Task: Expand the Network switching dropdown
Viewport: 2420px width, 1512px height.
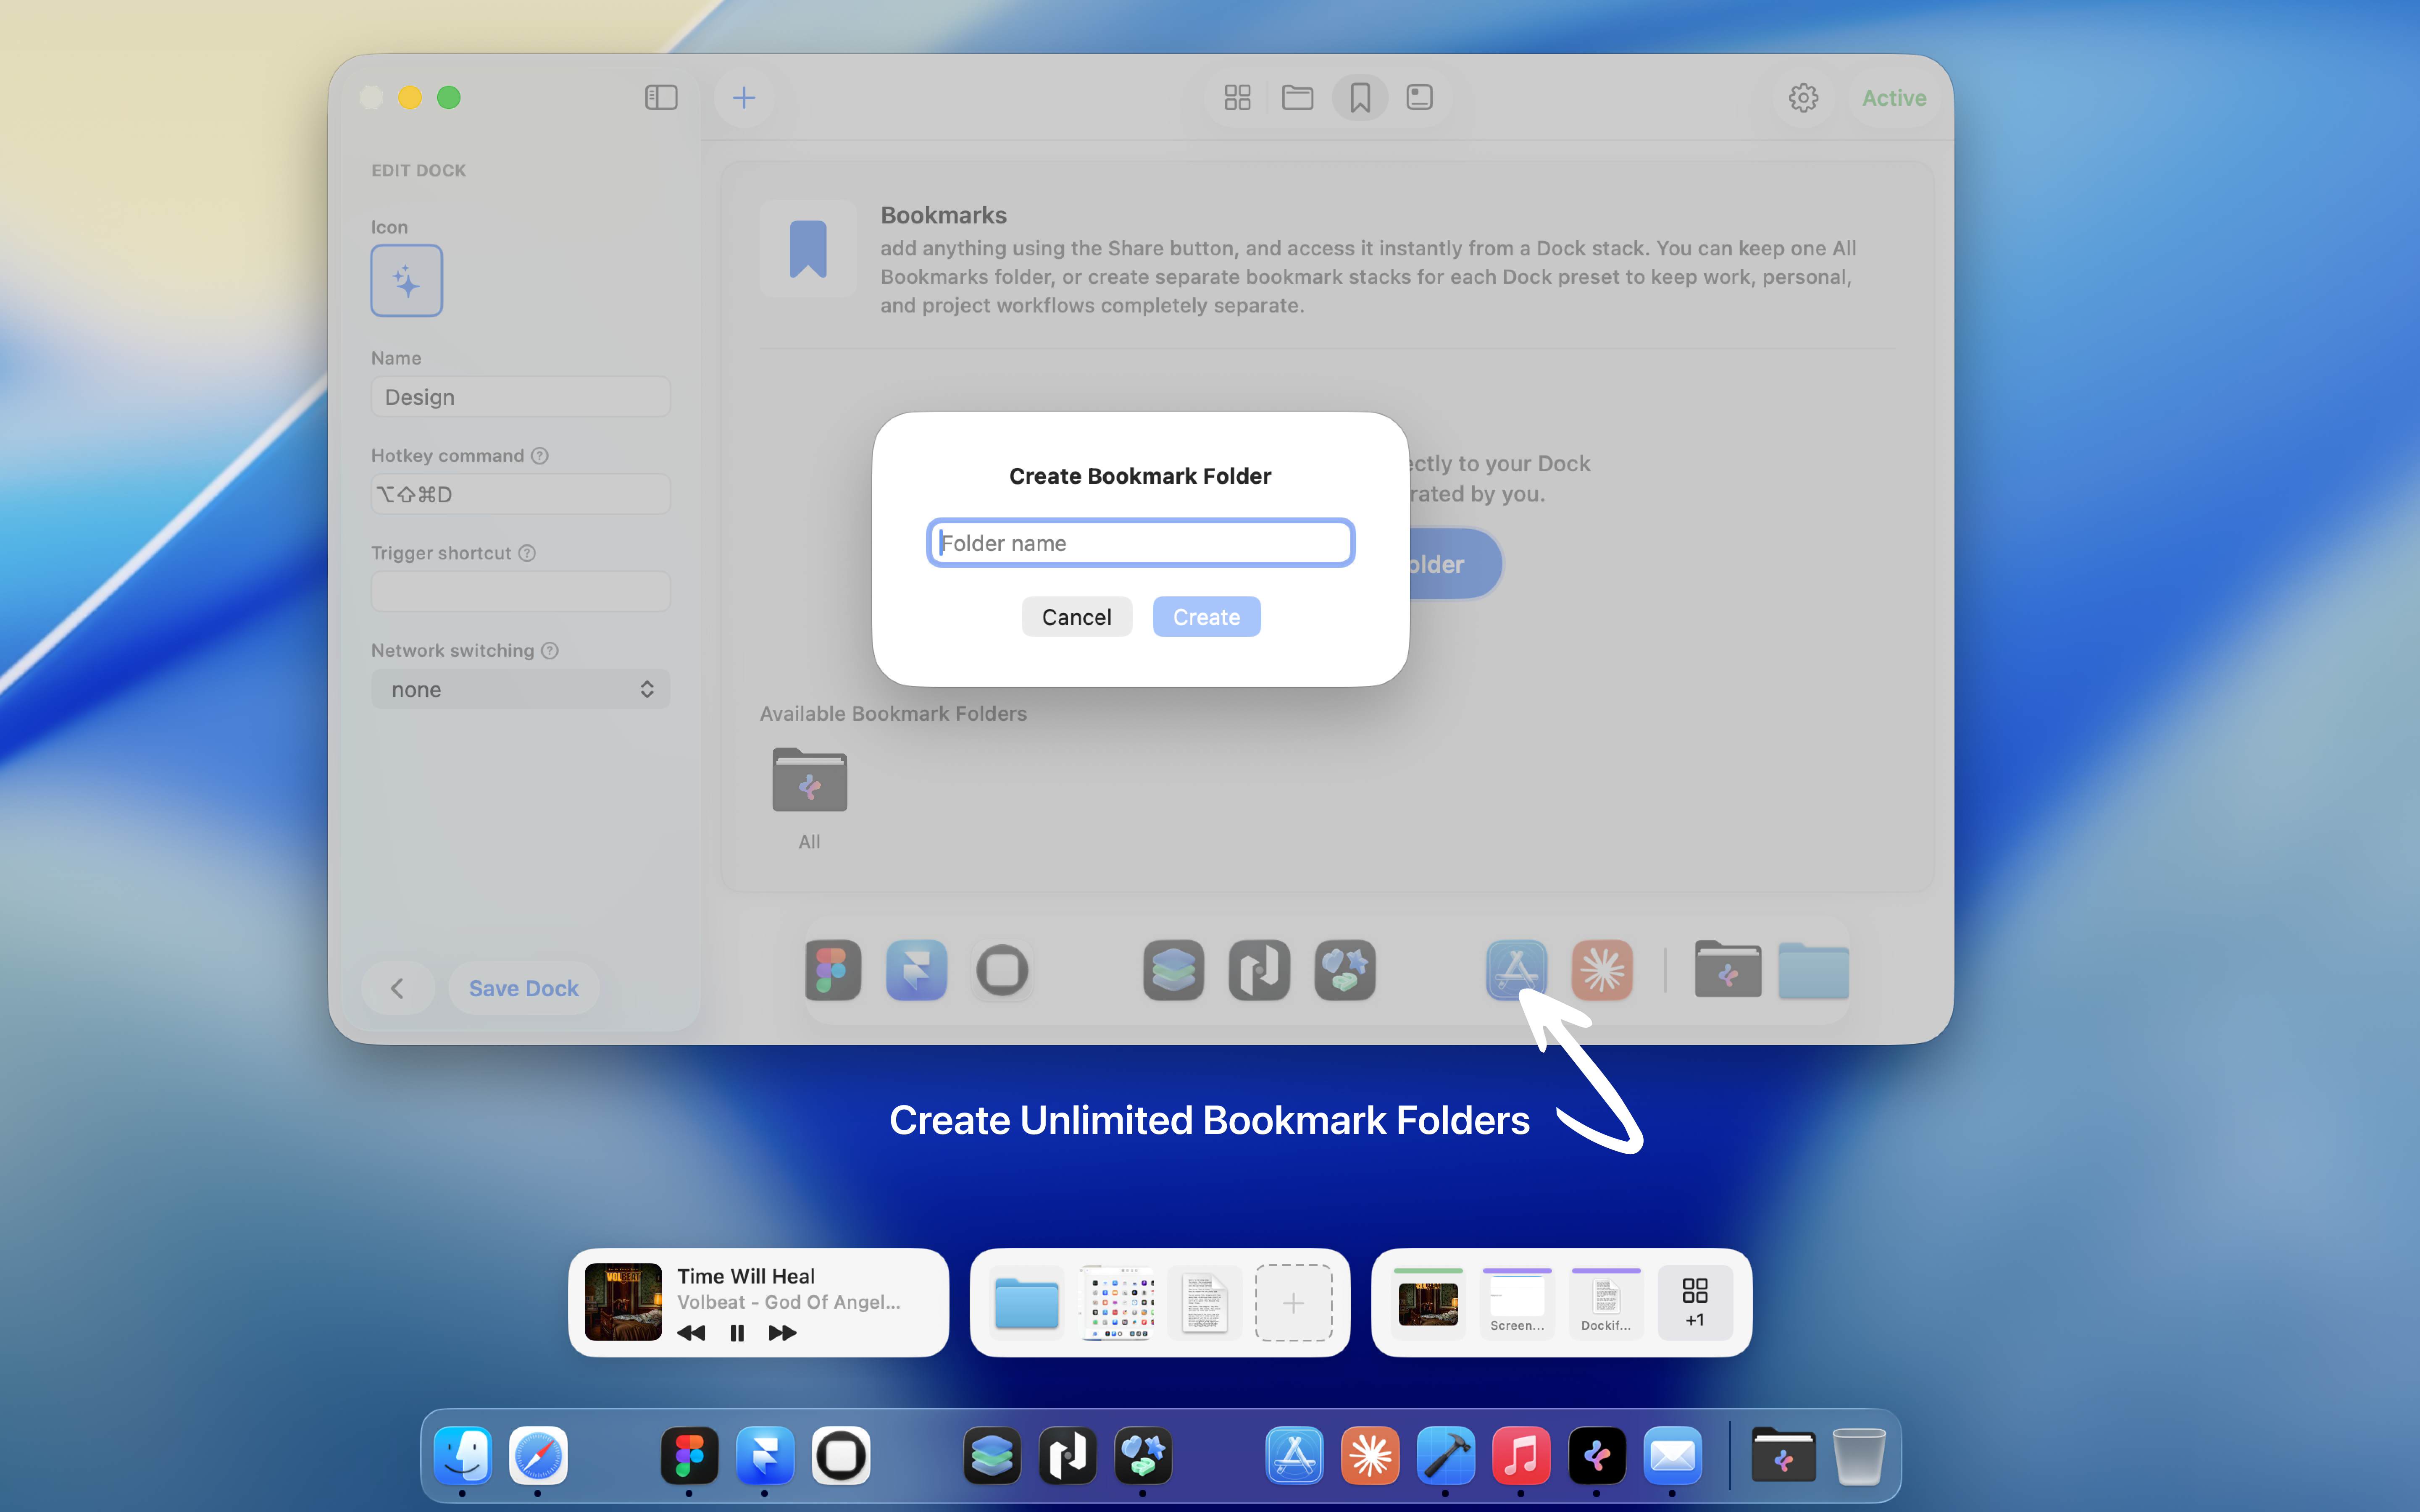Action: tap(520, 689)
